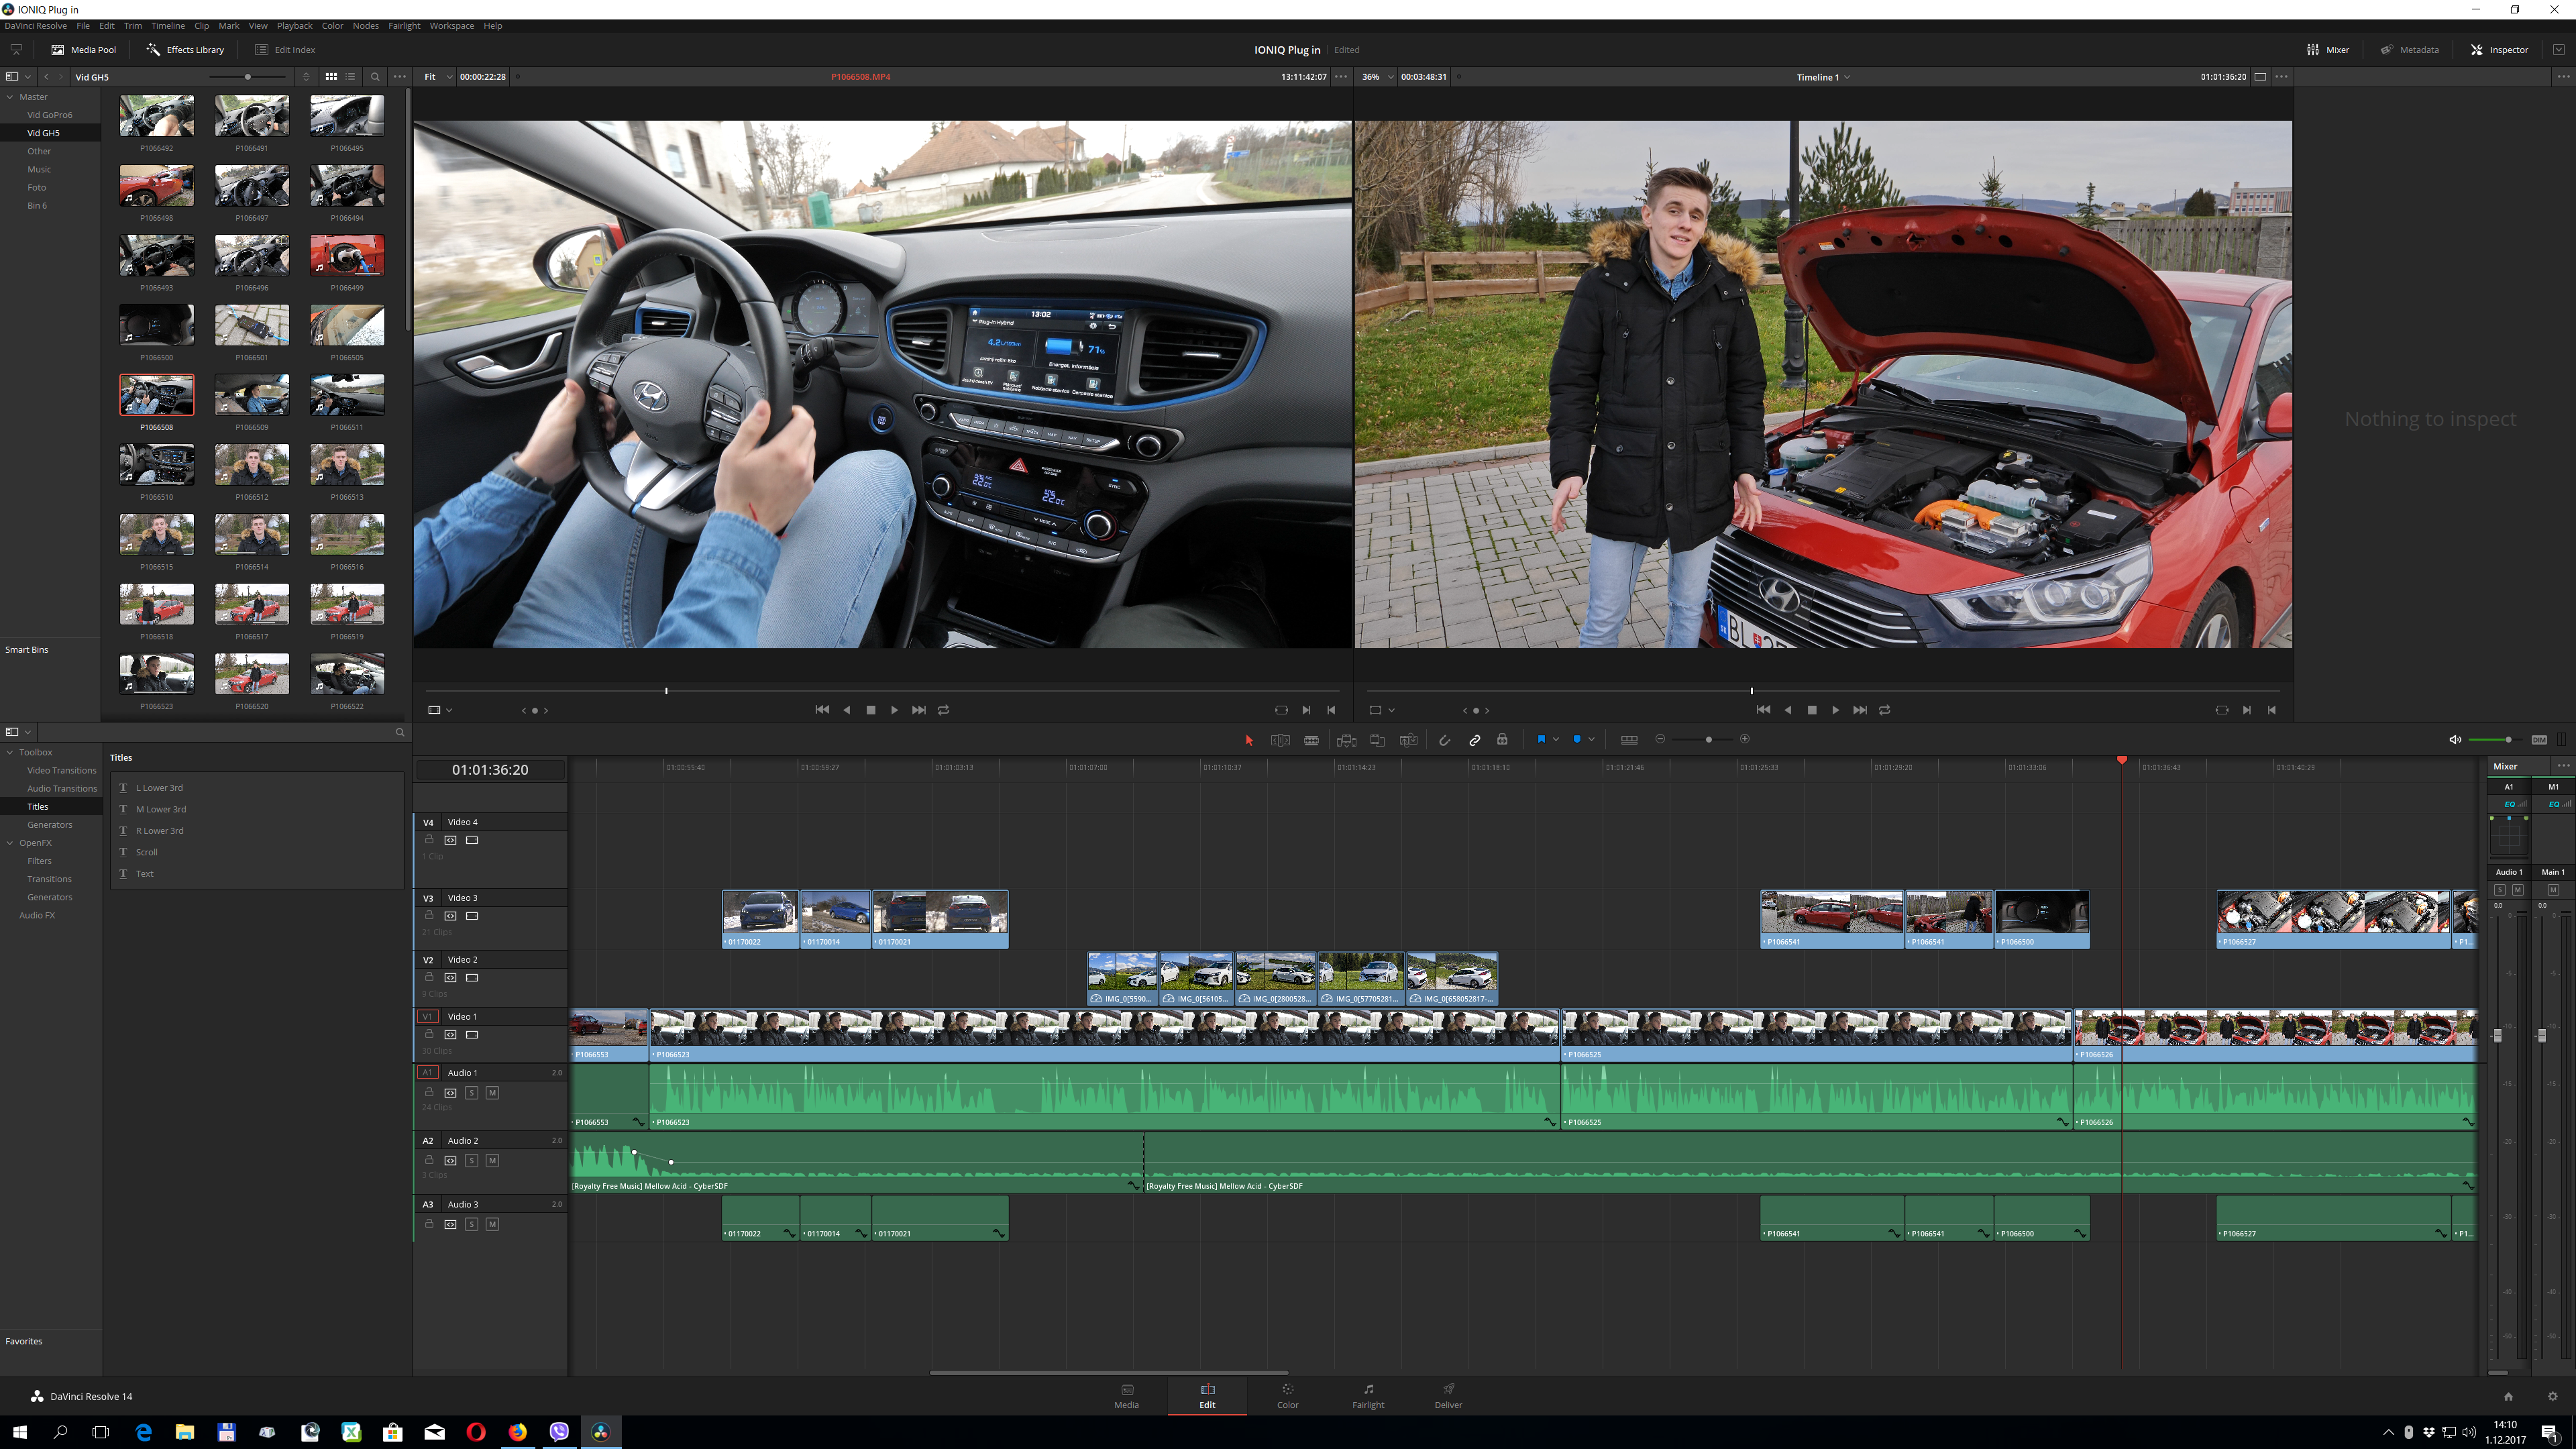2576x1449 pixels.
Task: Toggle timeline snapping magnet icon
Action: [x=1444, y=740]
